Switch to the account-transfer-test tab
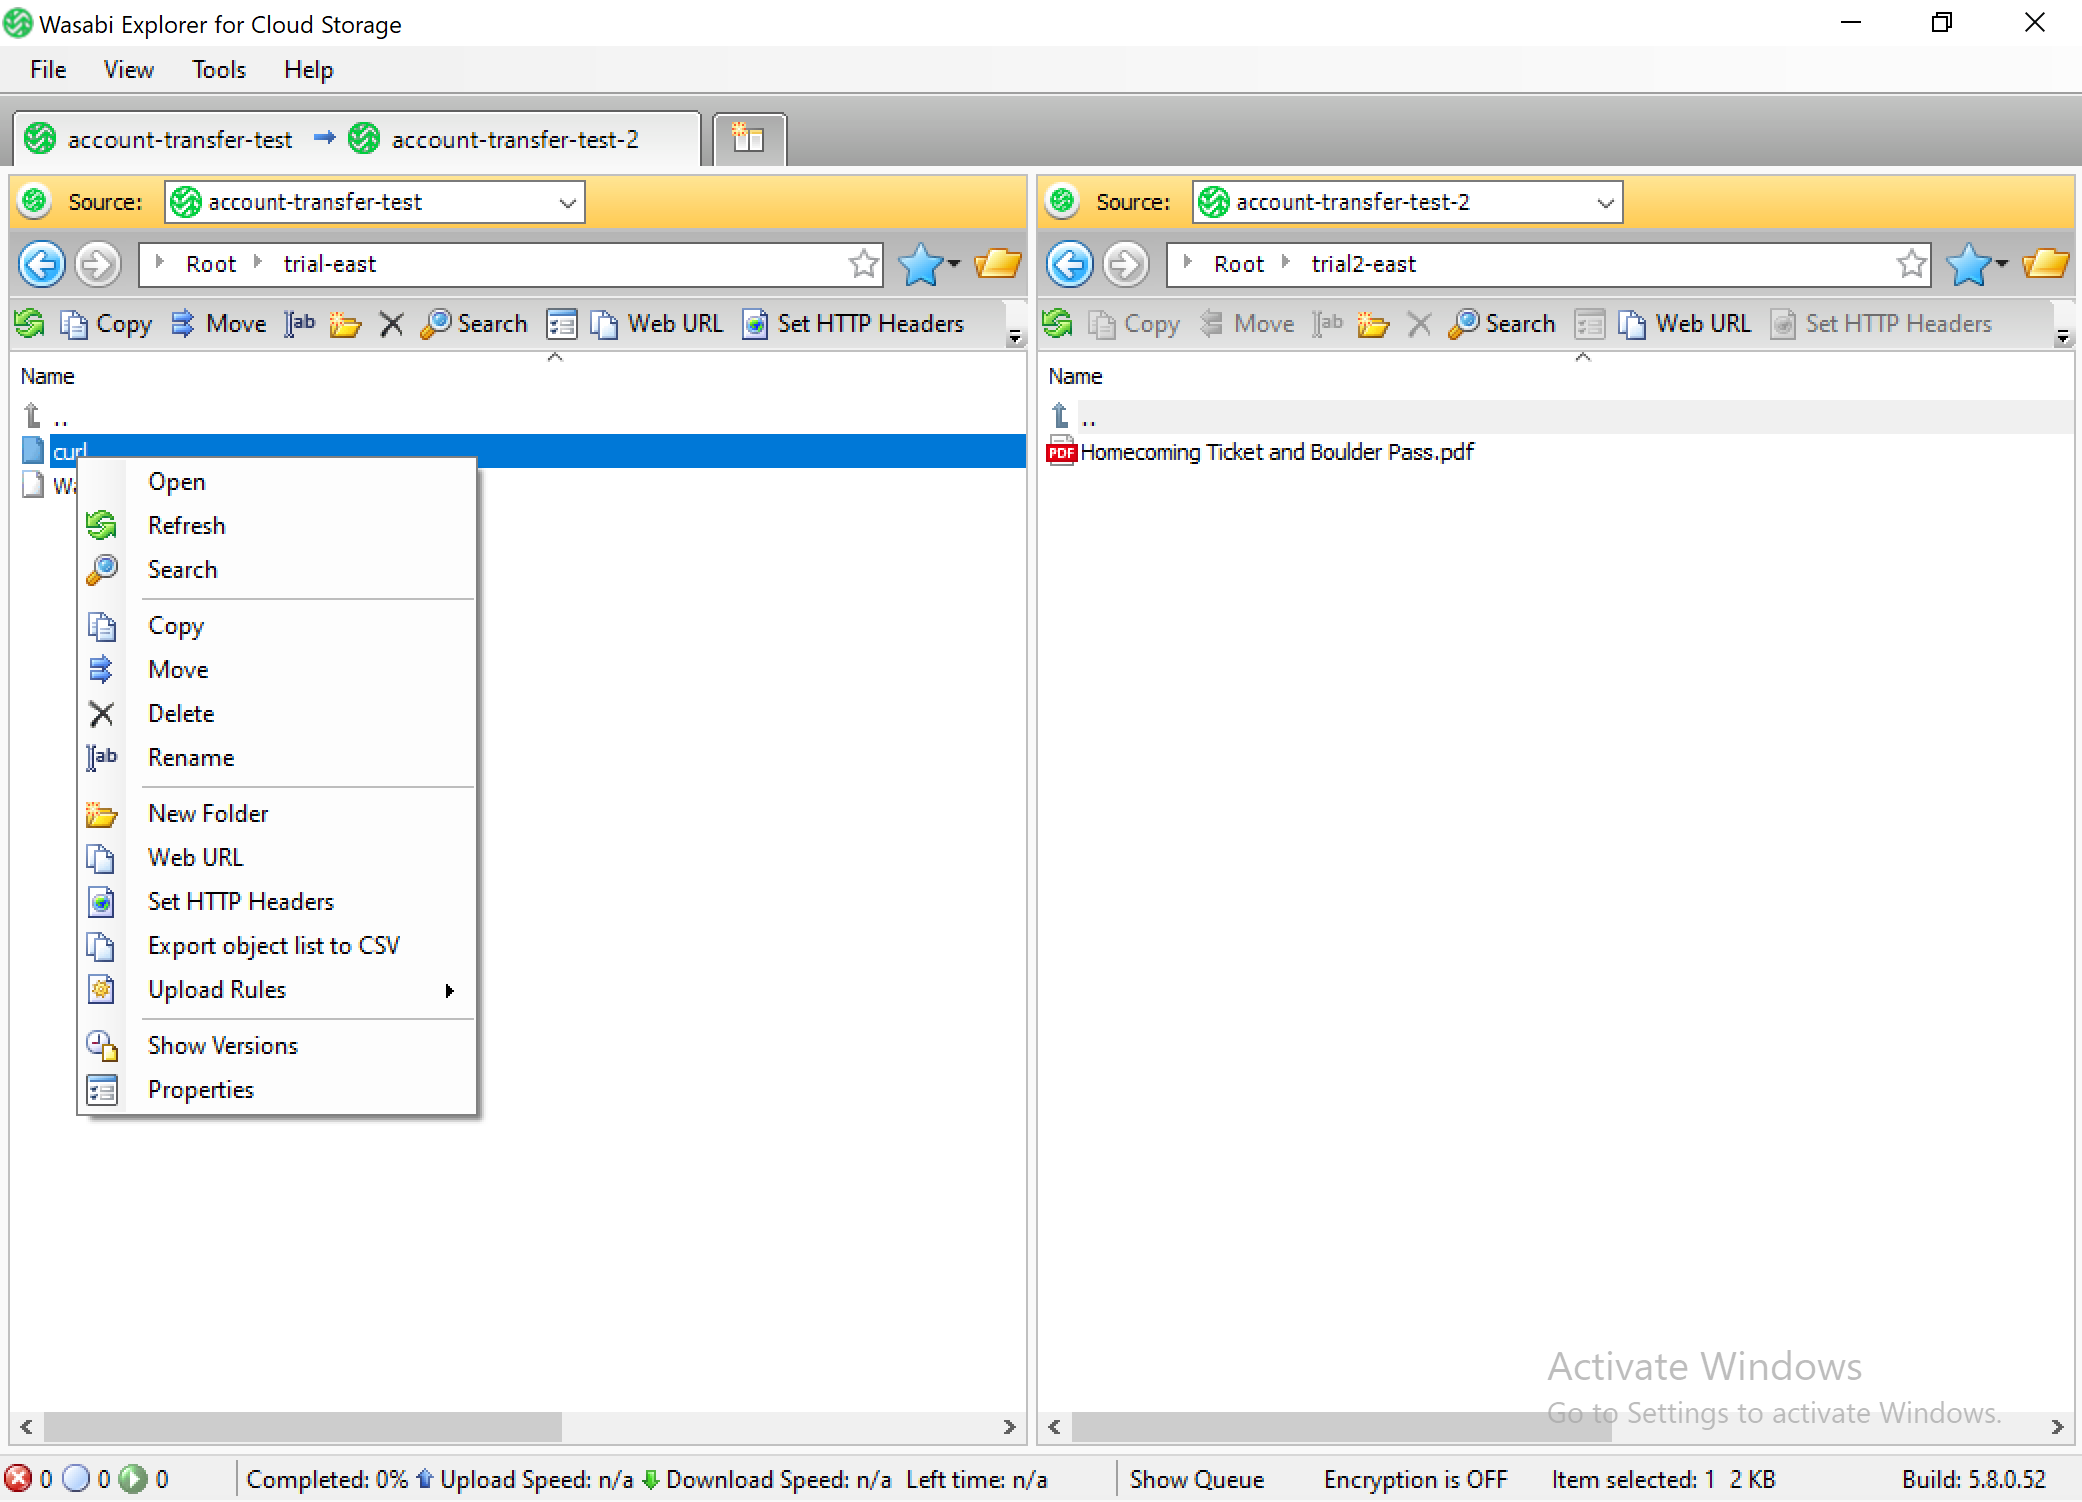Screen dimensions: 2082x1502 point(357,139)
